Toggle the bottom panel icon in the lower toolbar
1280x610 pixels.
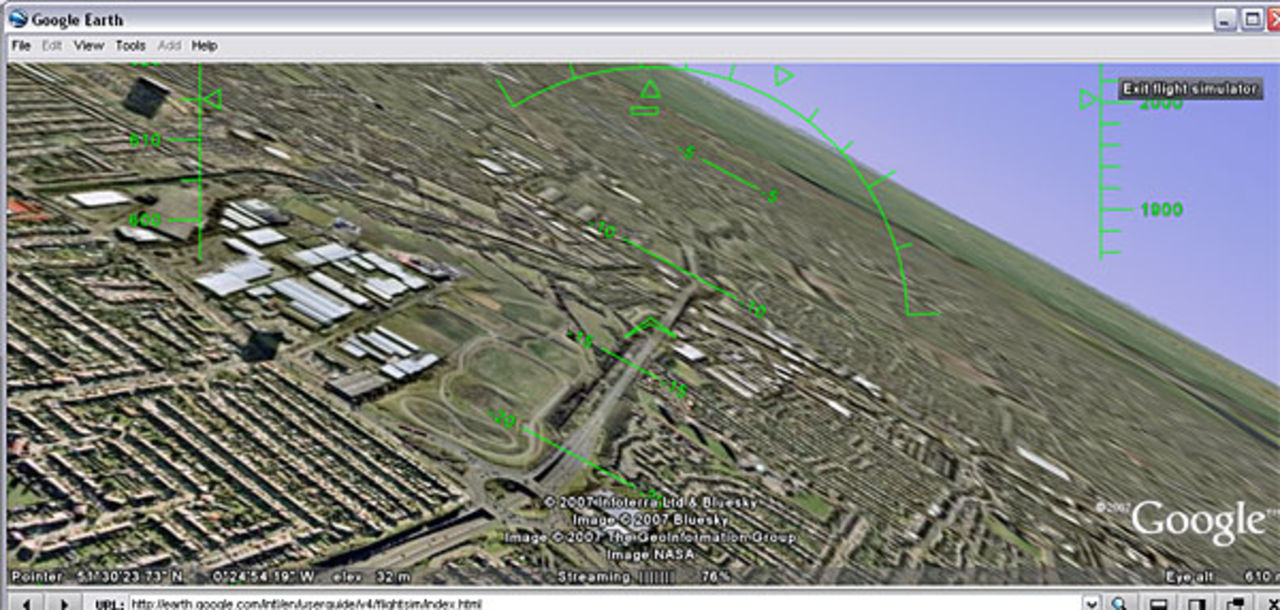tap(1160, 602)
